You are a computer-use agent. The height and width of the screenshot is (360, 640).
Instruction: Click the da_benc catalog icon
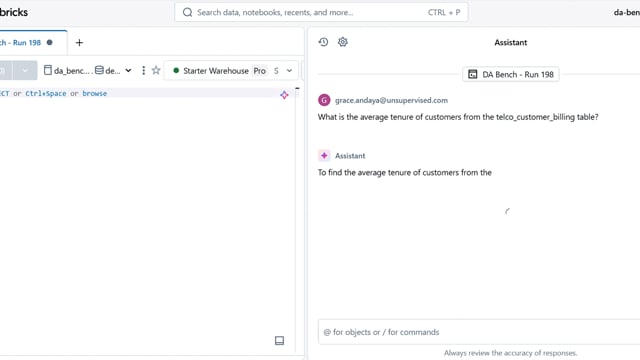coord(48,71)
